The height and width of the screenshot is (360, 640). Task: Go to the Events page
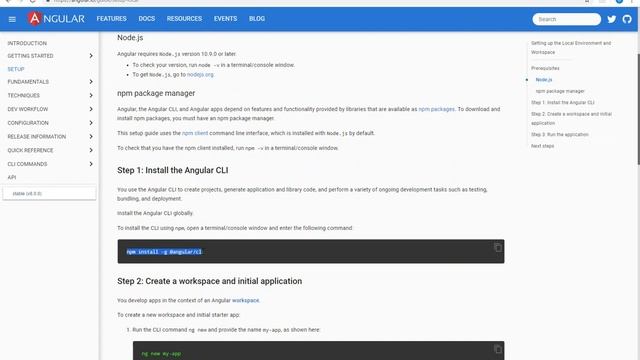click(x=225, y=19)
